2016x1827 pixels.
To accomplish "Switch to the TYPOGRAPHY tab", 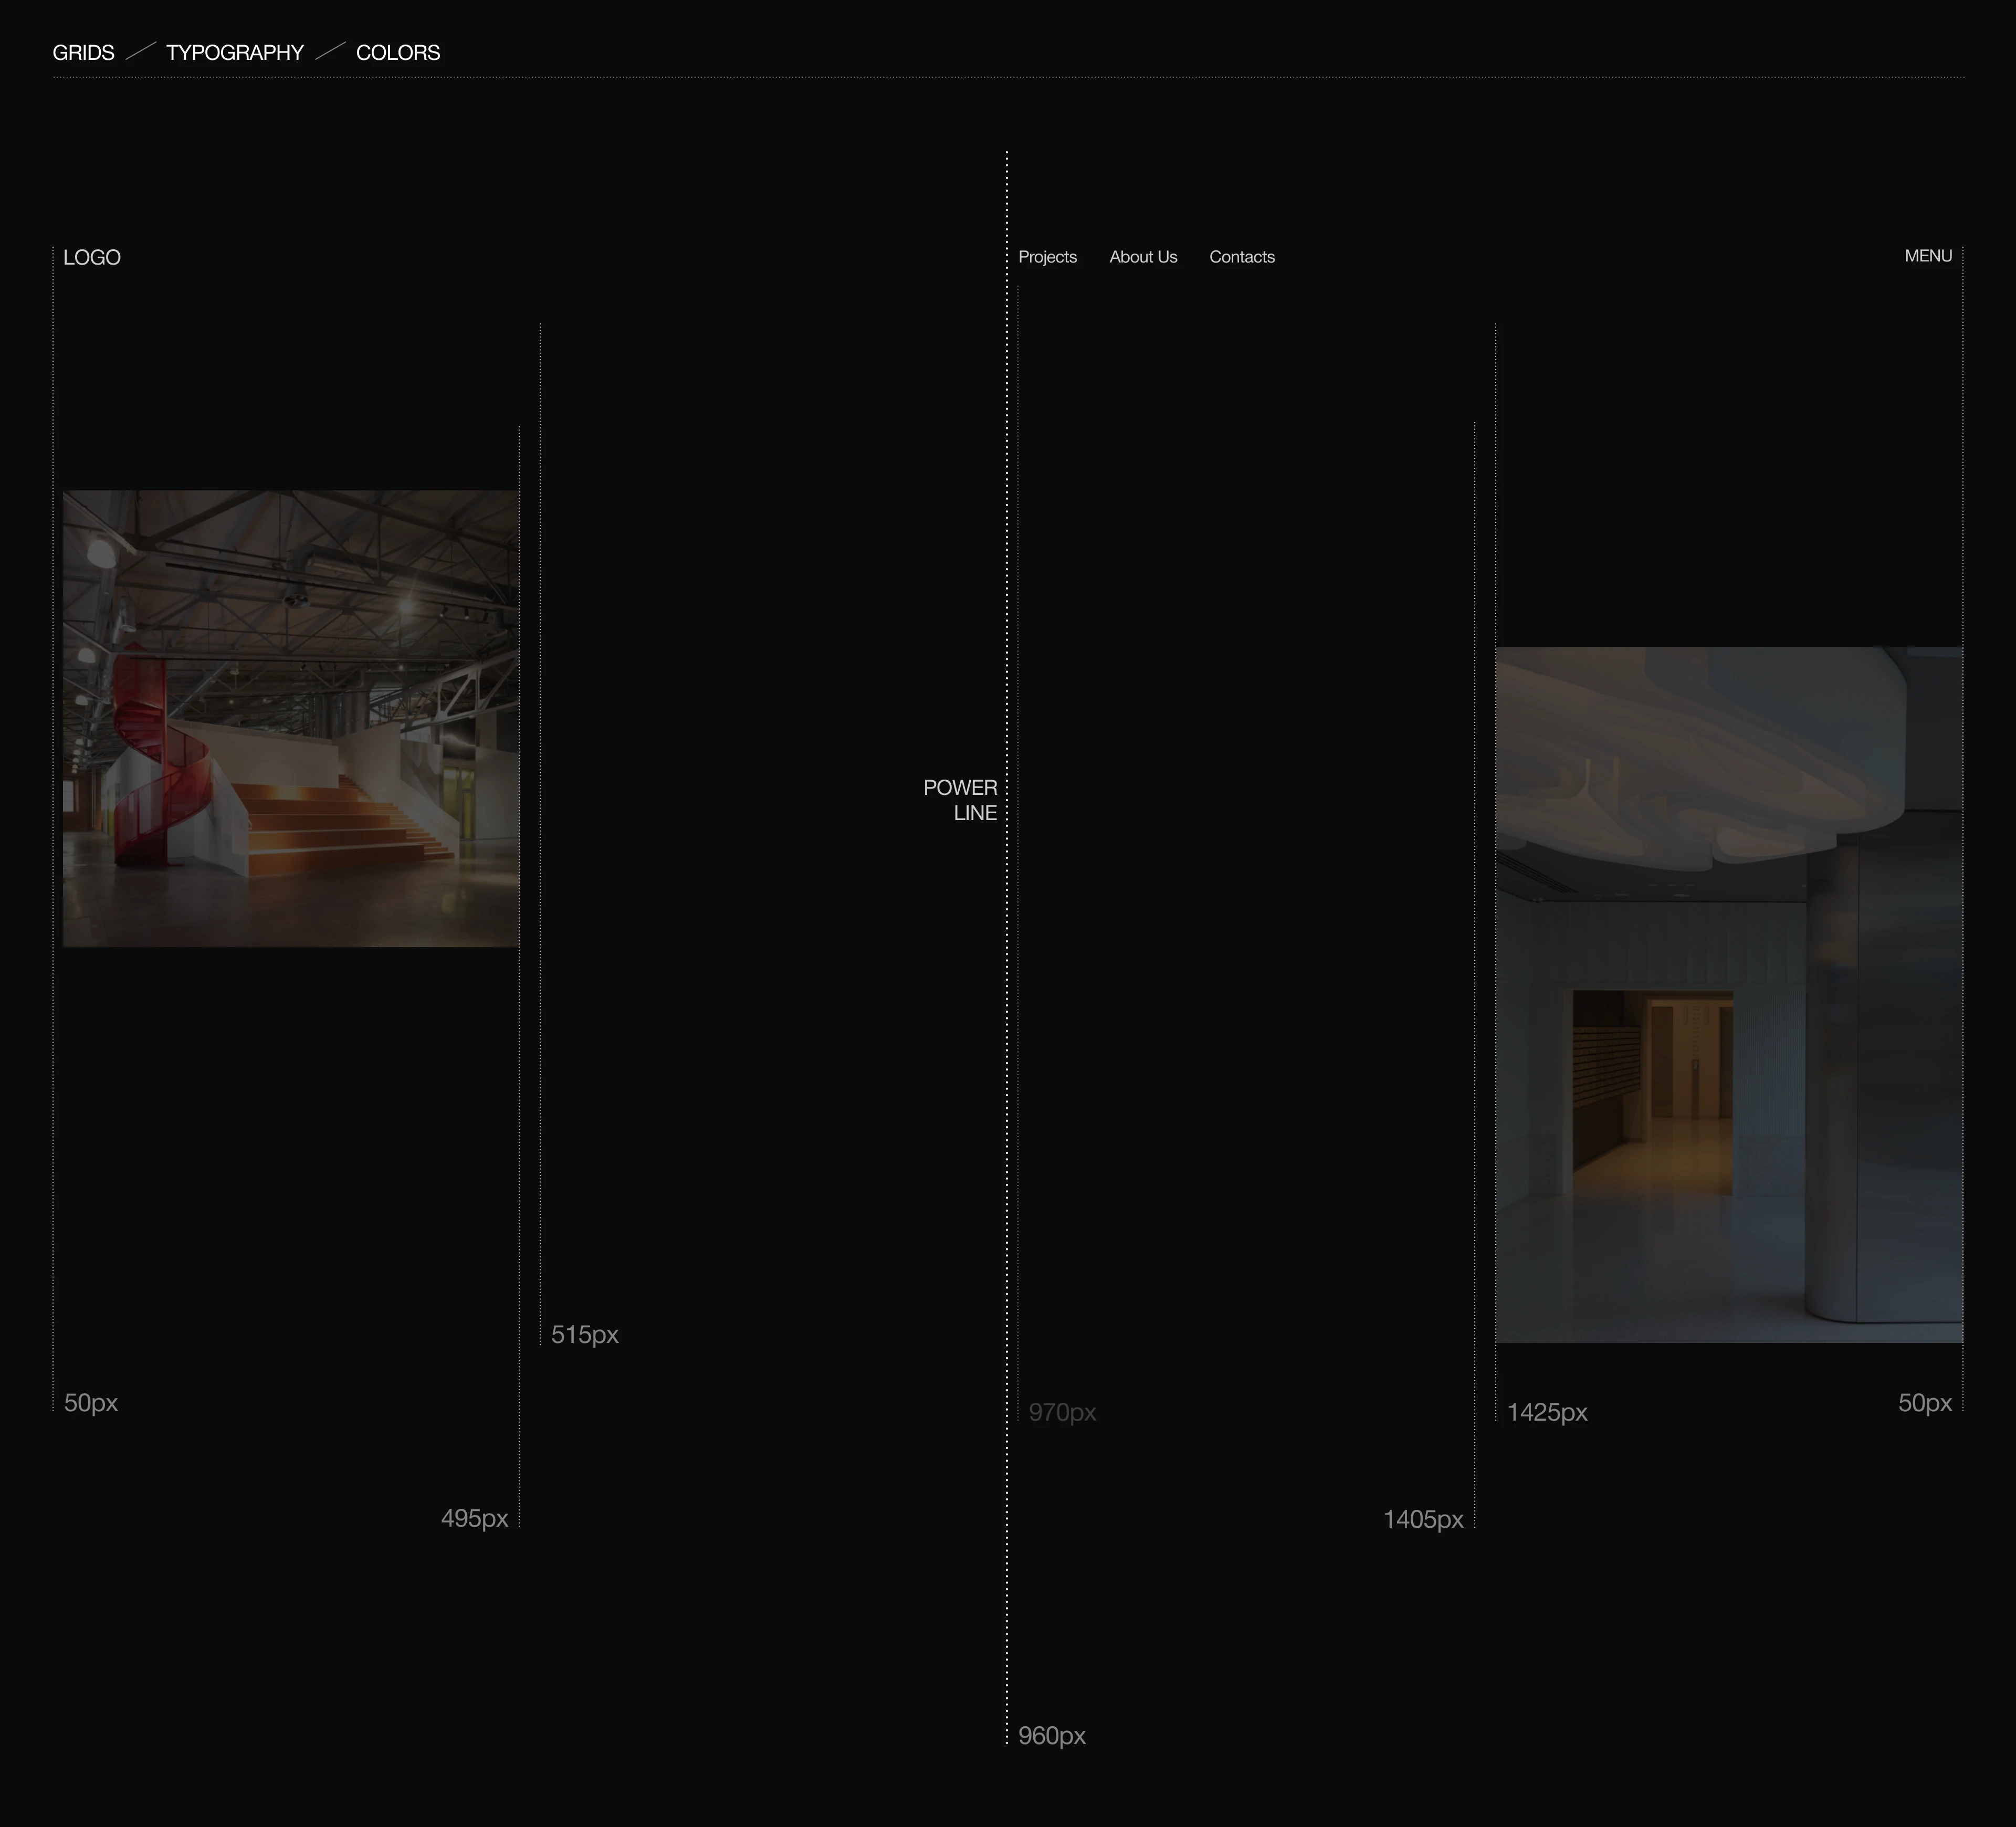I will [235, 52].
